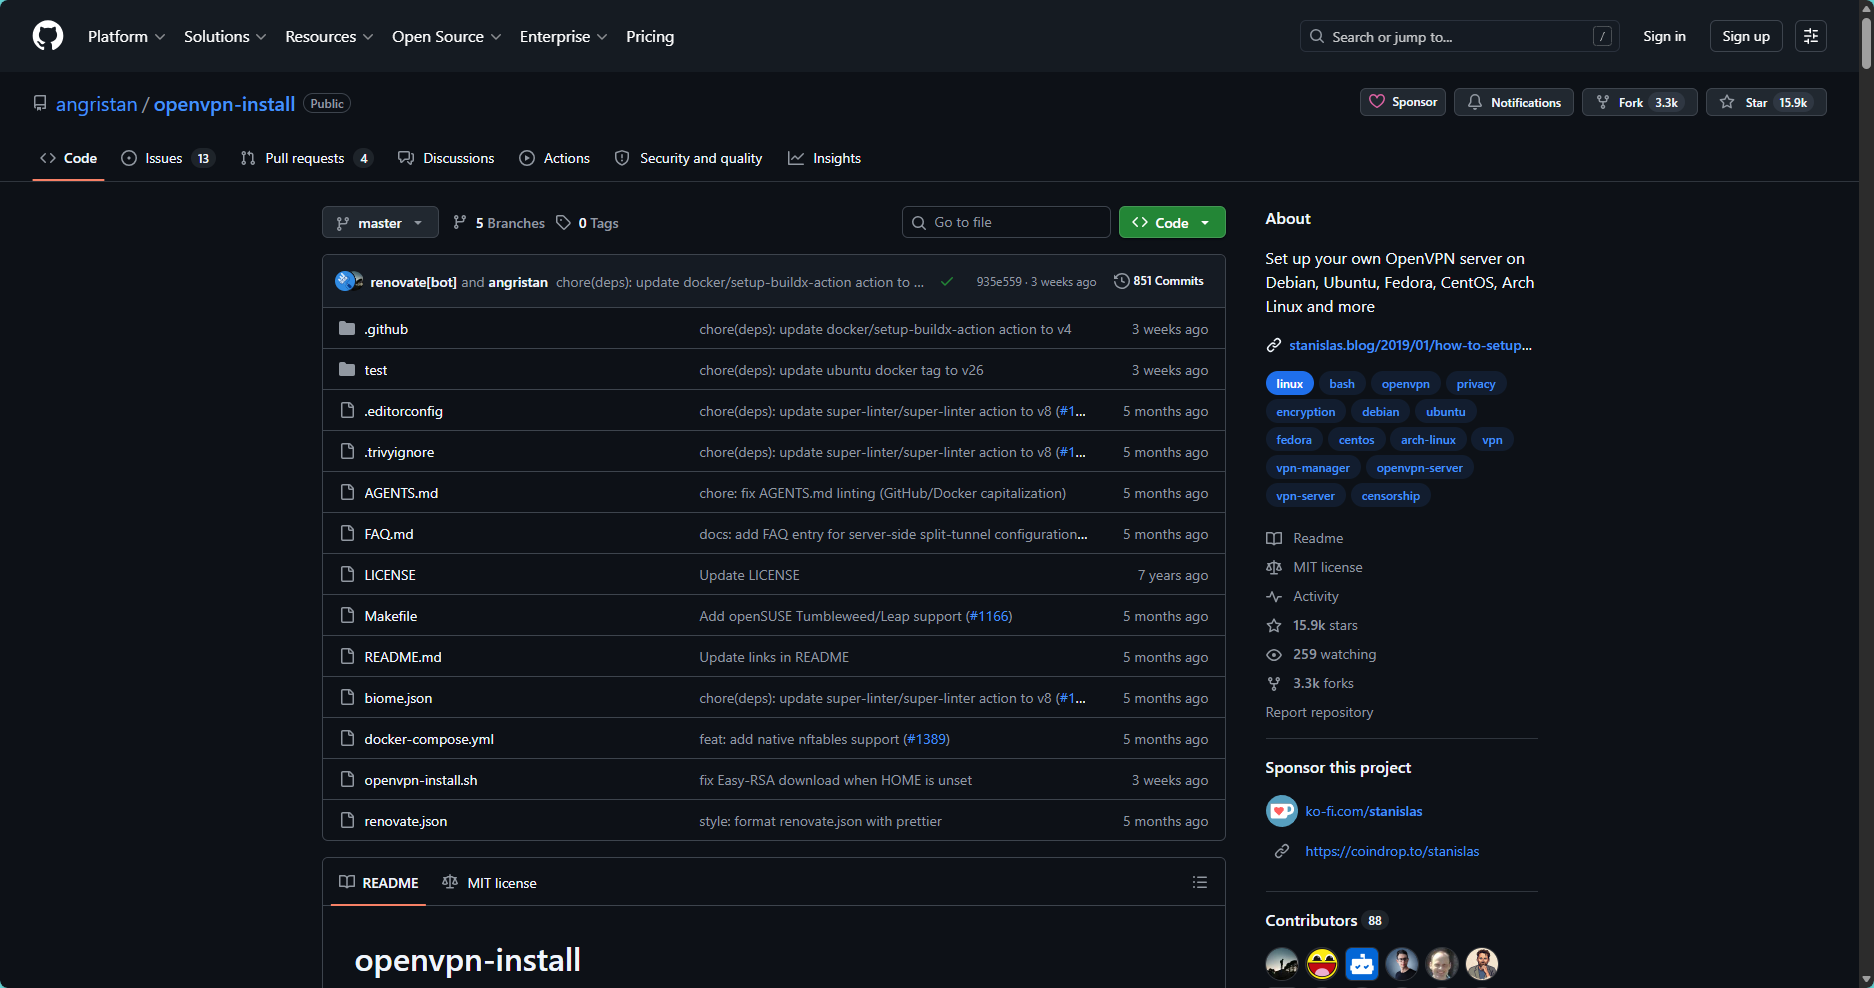Click the test folder icon
The image size is (1874, 988).
(347, 369)
